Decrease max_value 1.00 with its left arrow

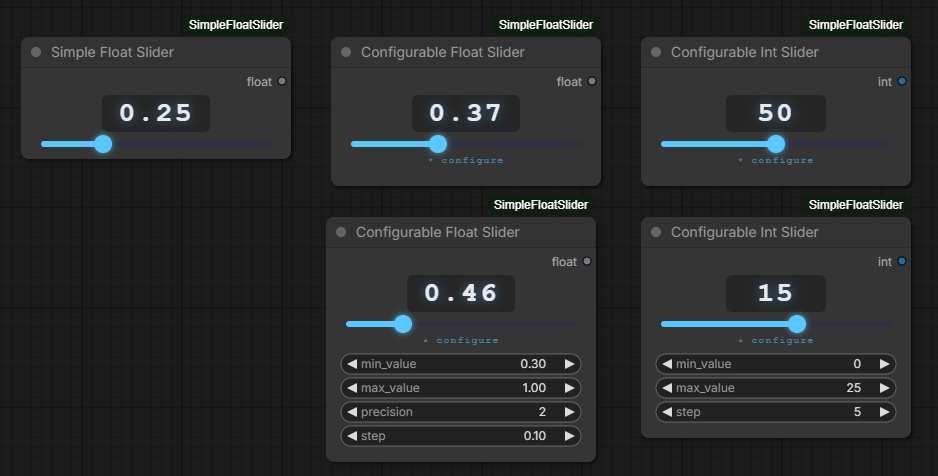(352, 387)
